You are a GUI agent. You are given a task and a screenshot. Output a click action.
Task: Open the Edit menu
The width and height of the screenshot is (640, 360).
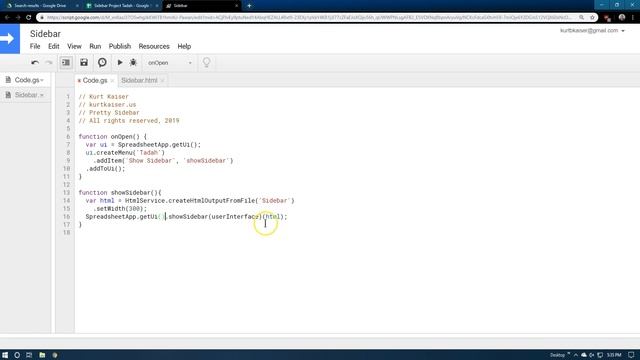tap(53, 47)
